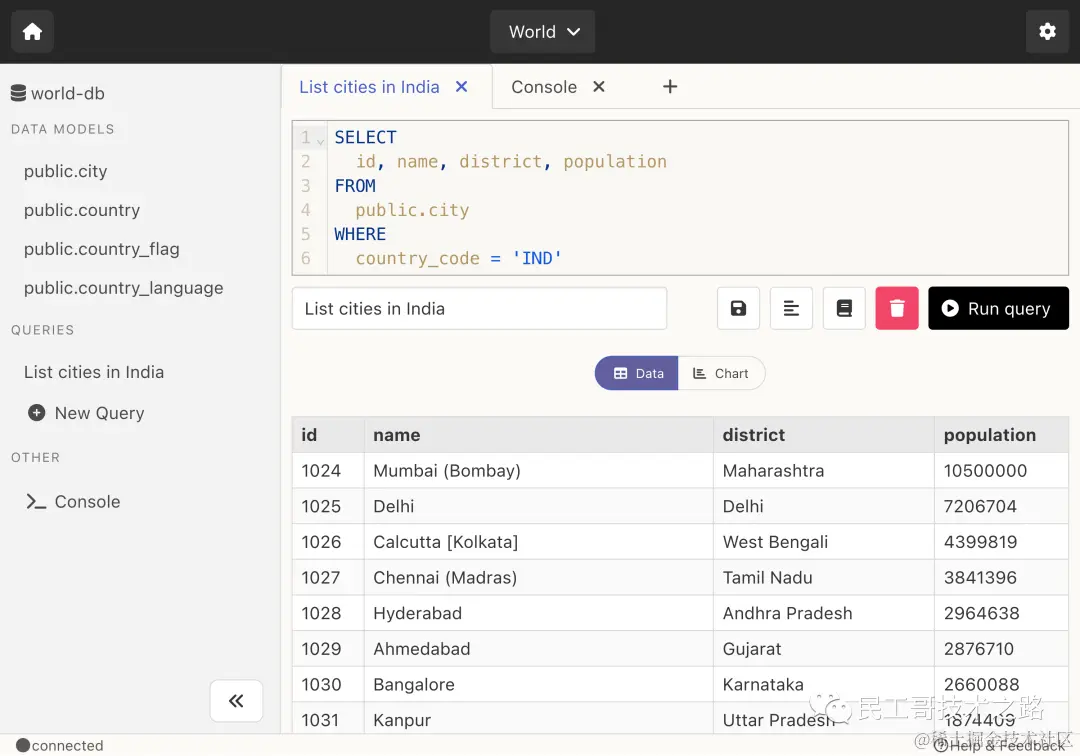The image size is (1080, 756).
Task: Save the query with floppy disk icon
Action: (x=738, y=308)
